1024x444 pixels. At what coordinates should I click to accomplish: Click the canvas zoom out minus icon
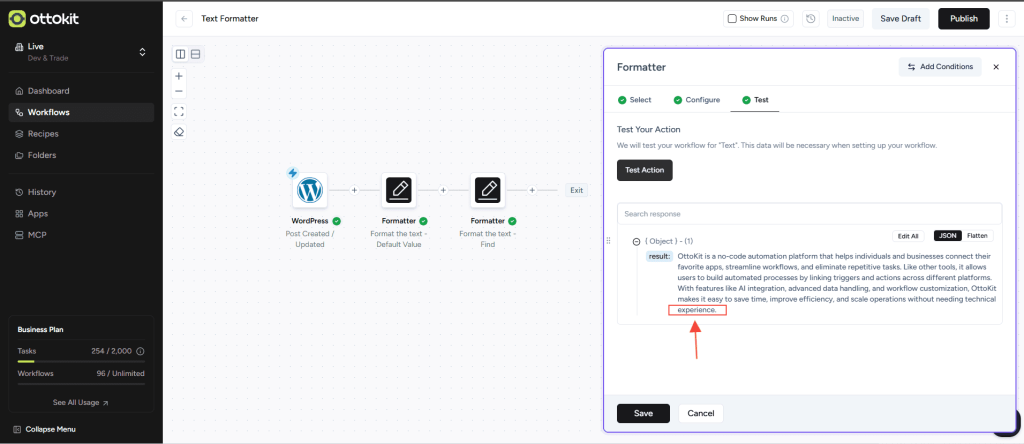(x=179, y=91)
